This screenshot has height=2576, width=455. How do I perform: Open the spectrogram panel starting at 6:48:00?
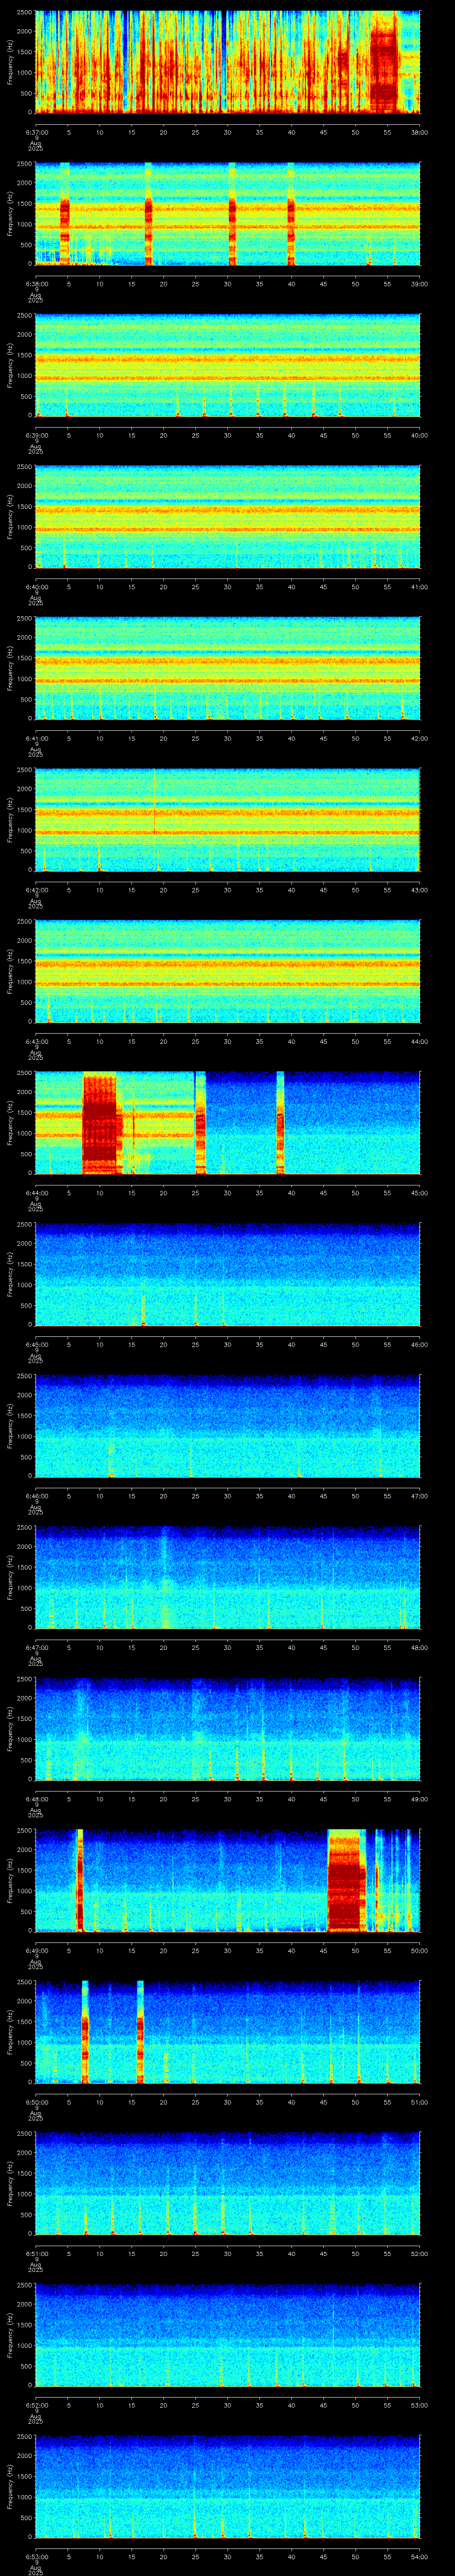[x=228, y=1729]
